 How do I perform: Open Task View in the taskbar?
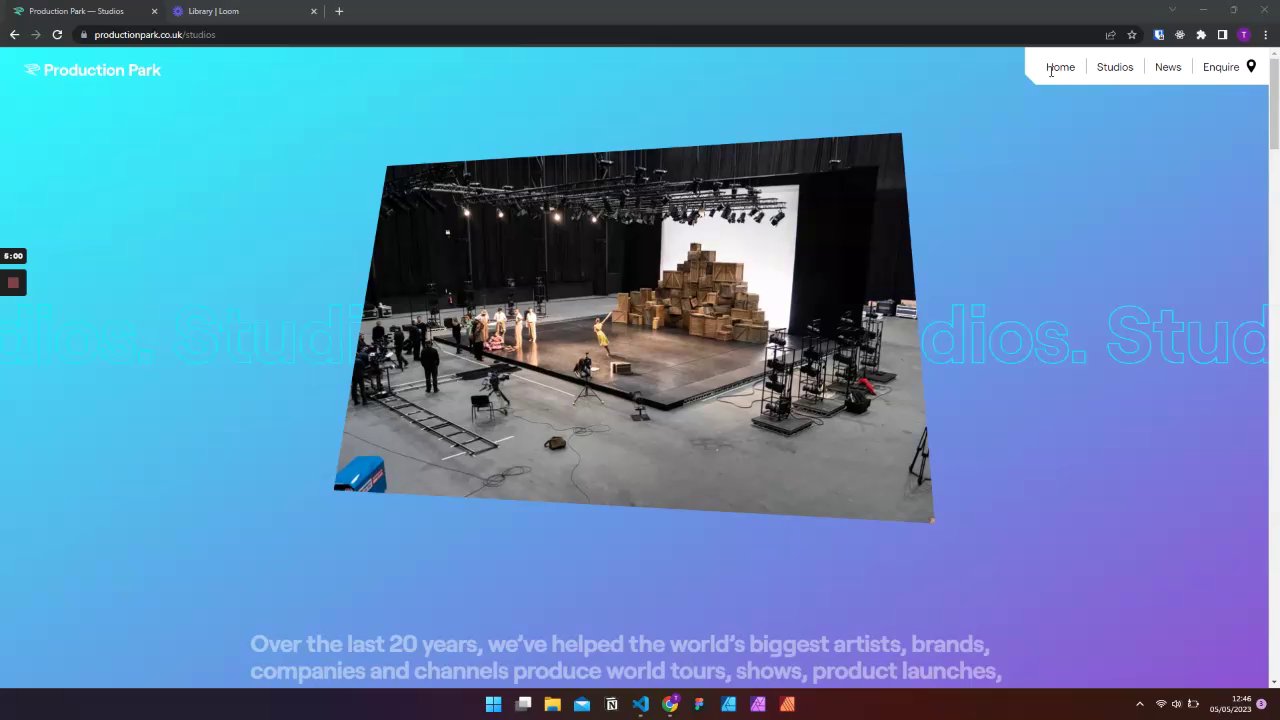click(523, 704)
